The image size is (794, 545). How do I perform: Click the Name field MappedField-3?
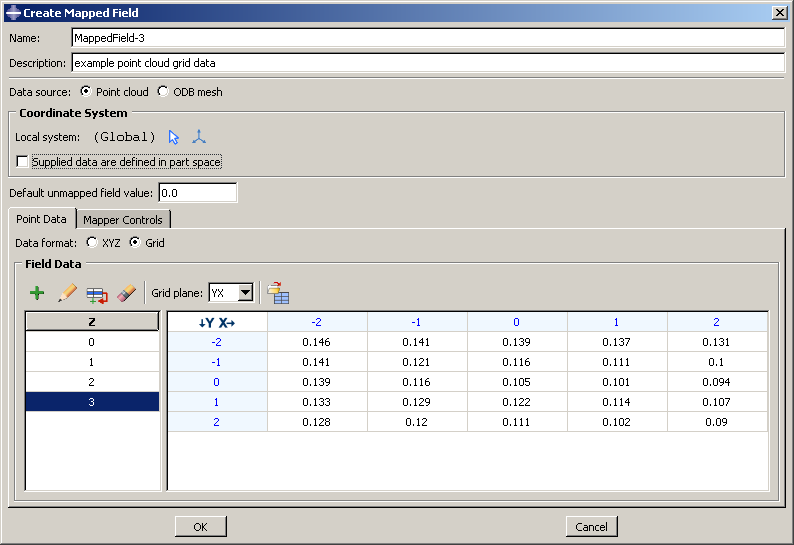(x=428, y=38)
